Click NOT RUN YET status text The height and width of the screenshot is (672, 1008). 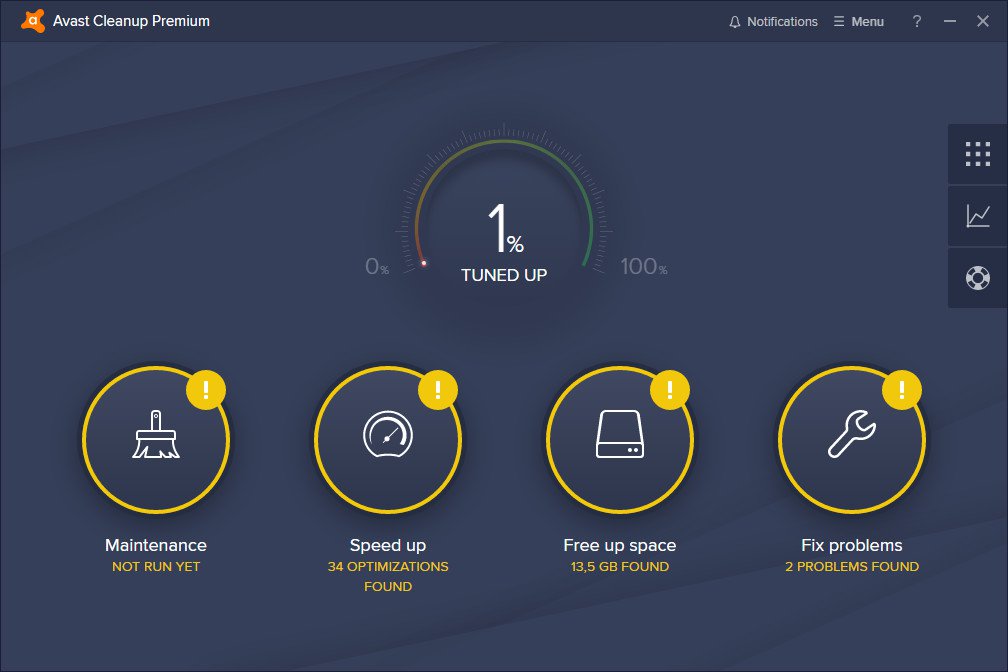156,567
